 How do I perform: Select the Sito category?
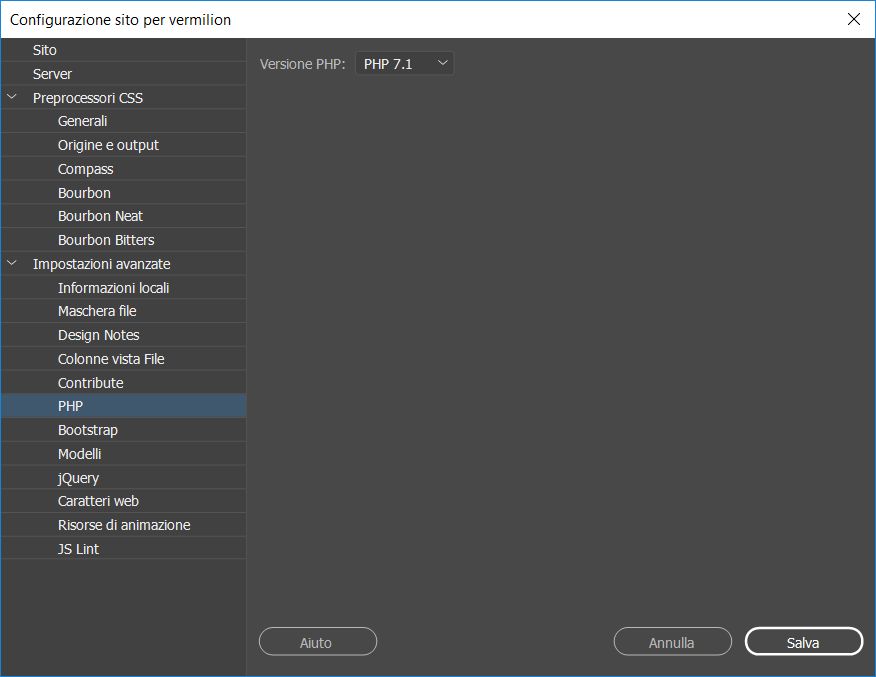point(44,49)
